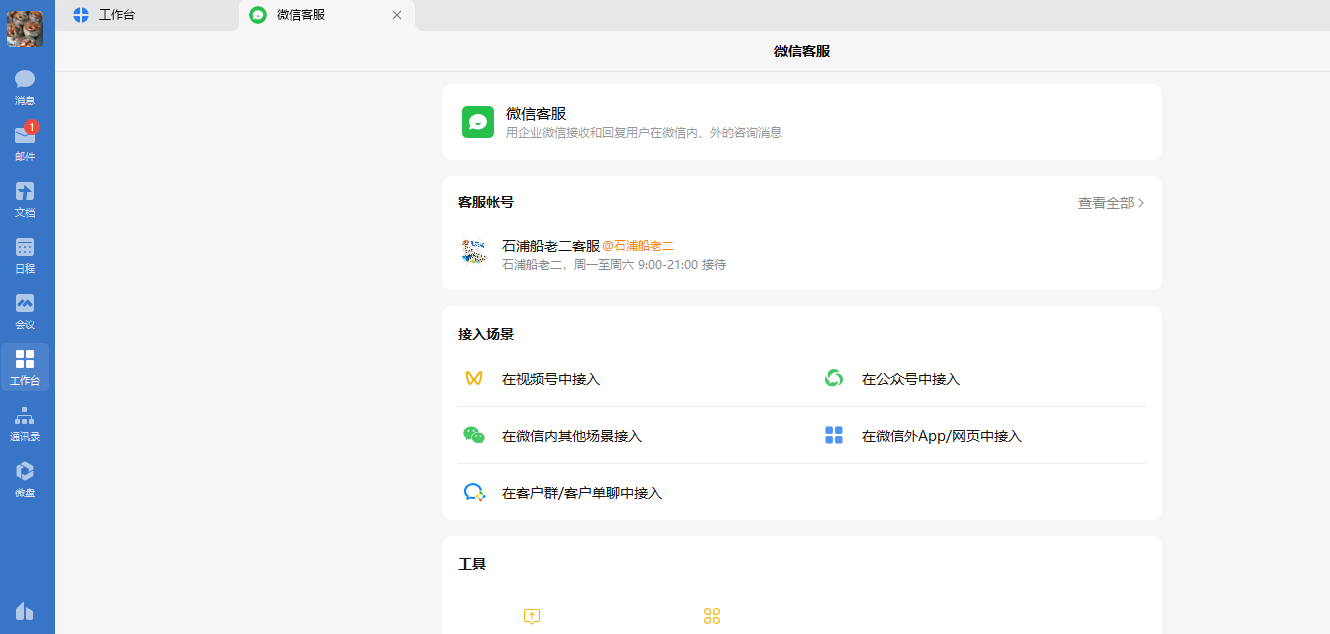Image resolution: width=1330 pixels, height=634 pixels.
Task: Click the orange @石浦船老二 tag
Action: coord(638,246)
